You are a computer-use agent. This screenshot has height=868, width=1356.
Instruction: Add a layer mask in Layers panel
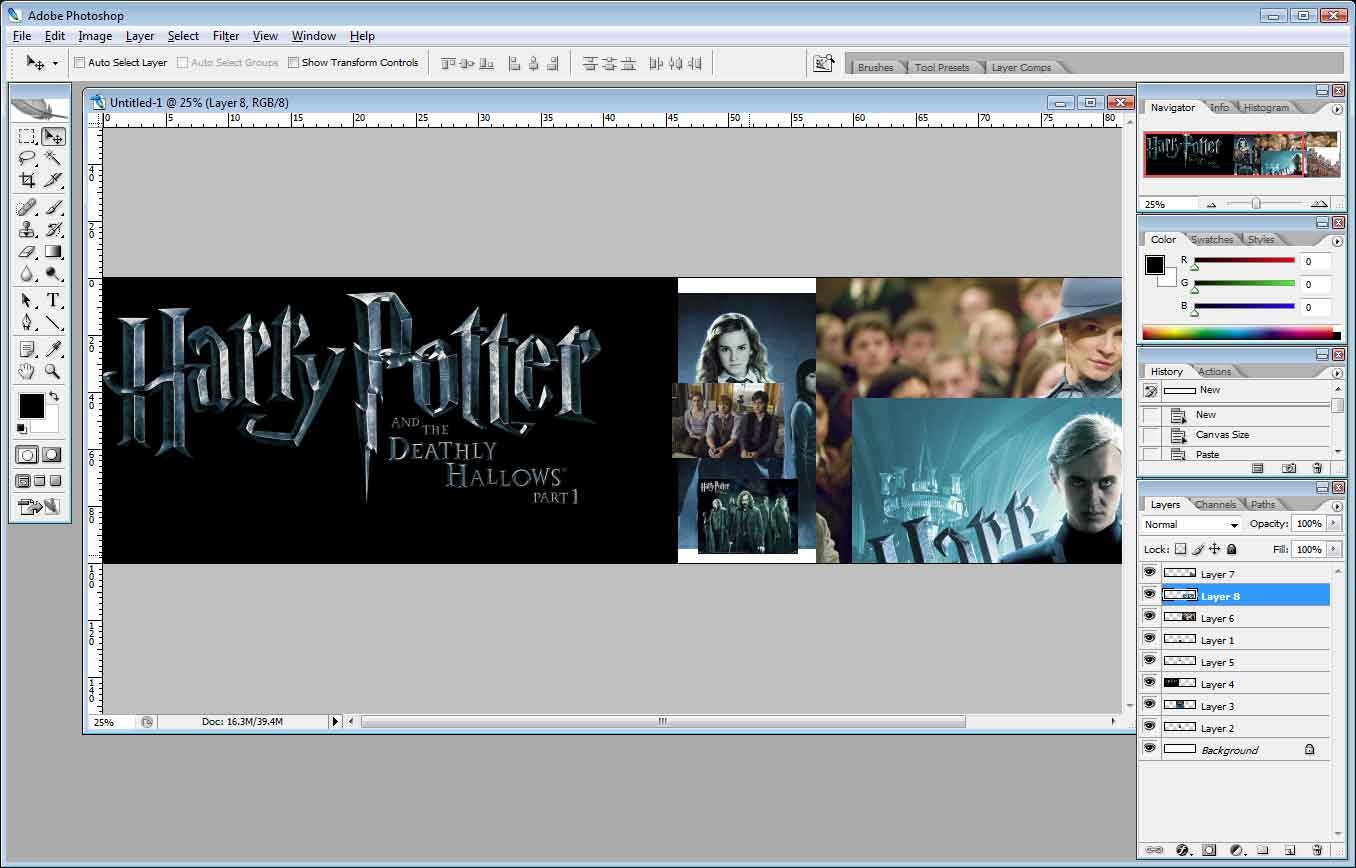click(1209, 850)
